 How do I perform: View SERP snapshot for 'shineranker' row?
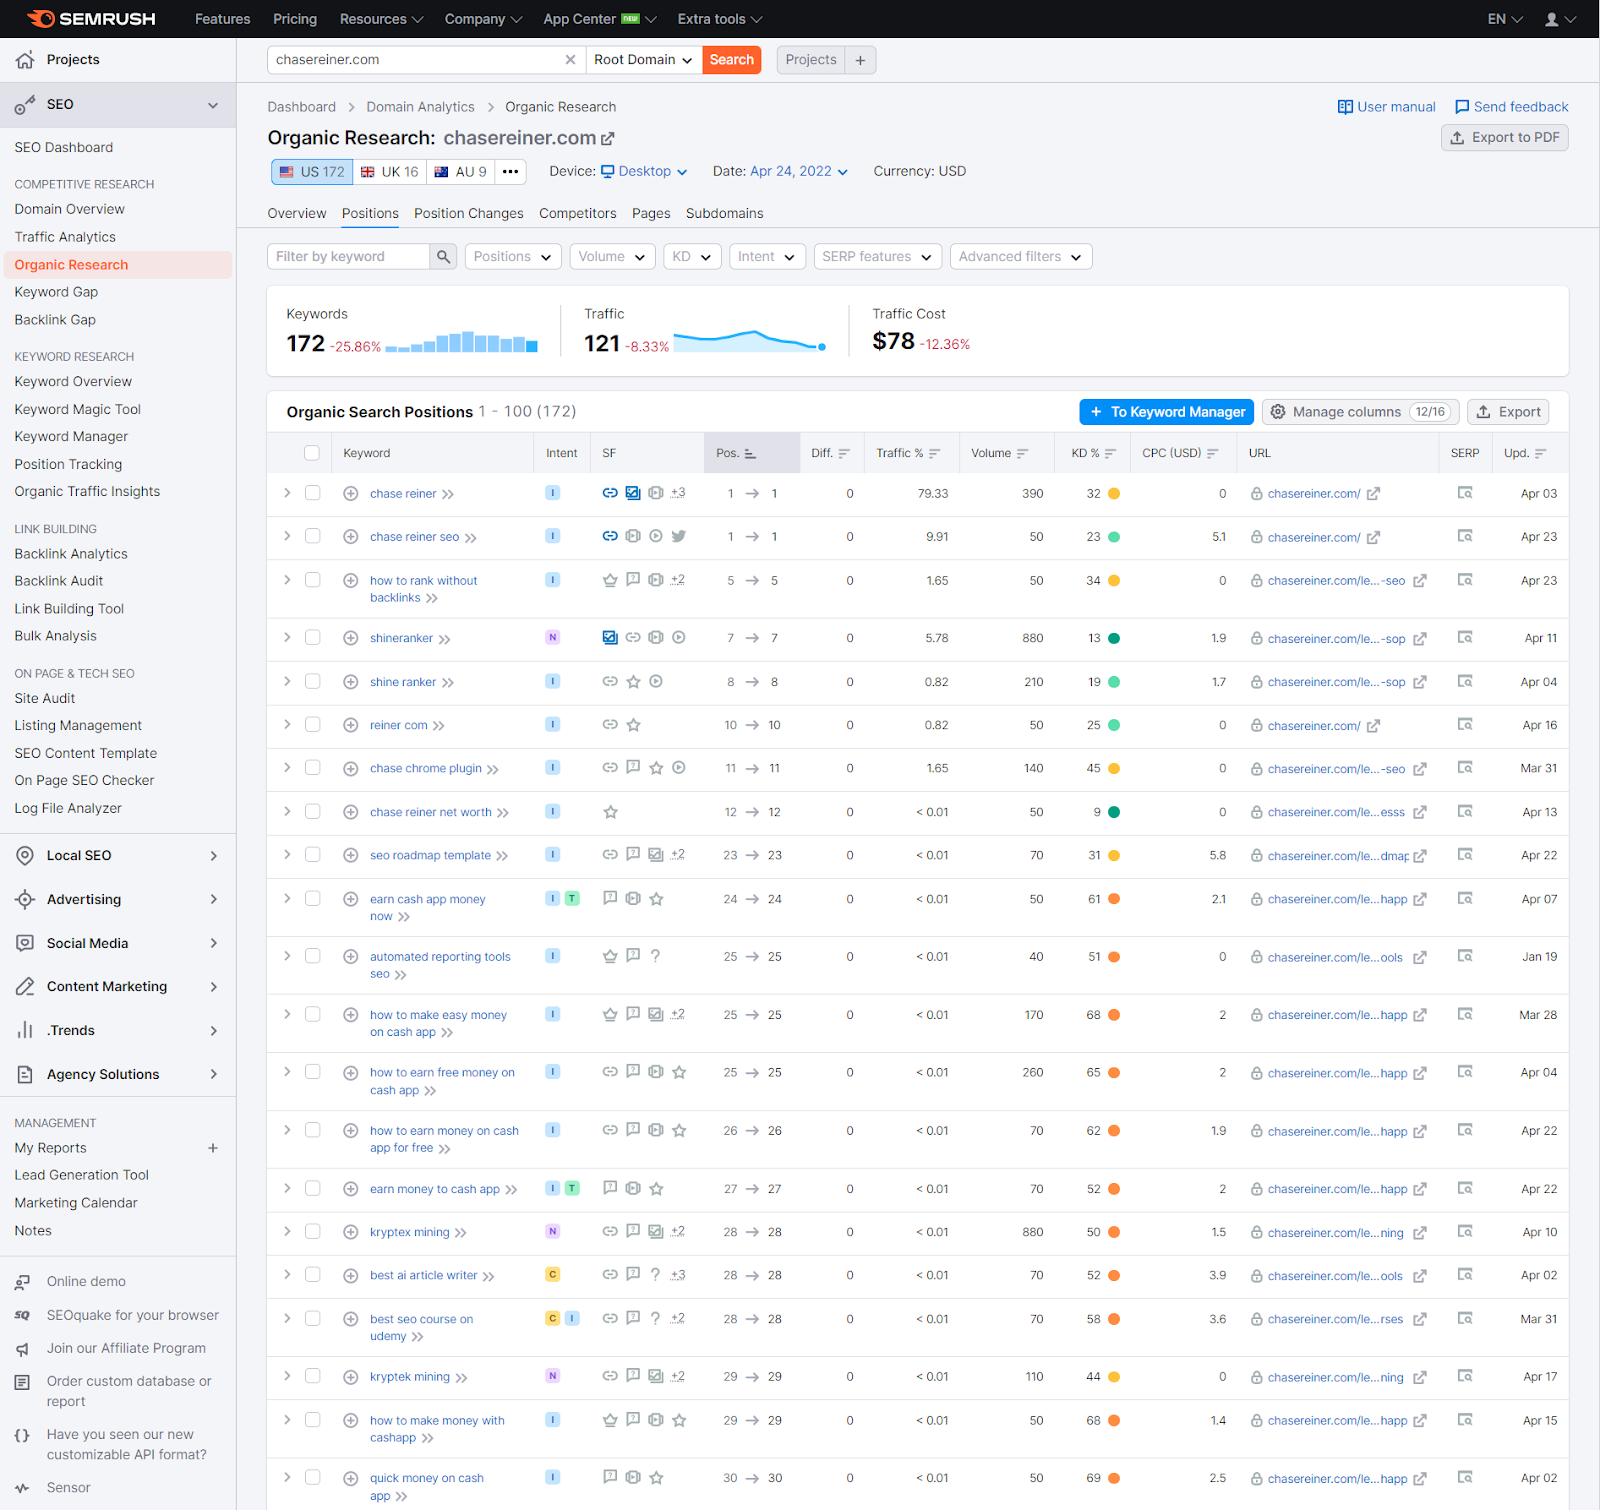[1465, 638]
